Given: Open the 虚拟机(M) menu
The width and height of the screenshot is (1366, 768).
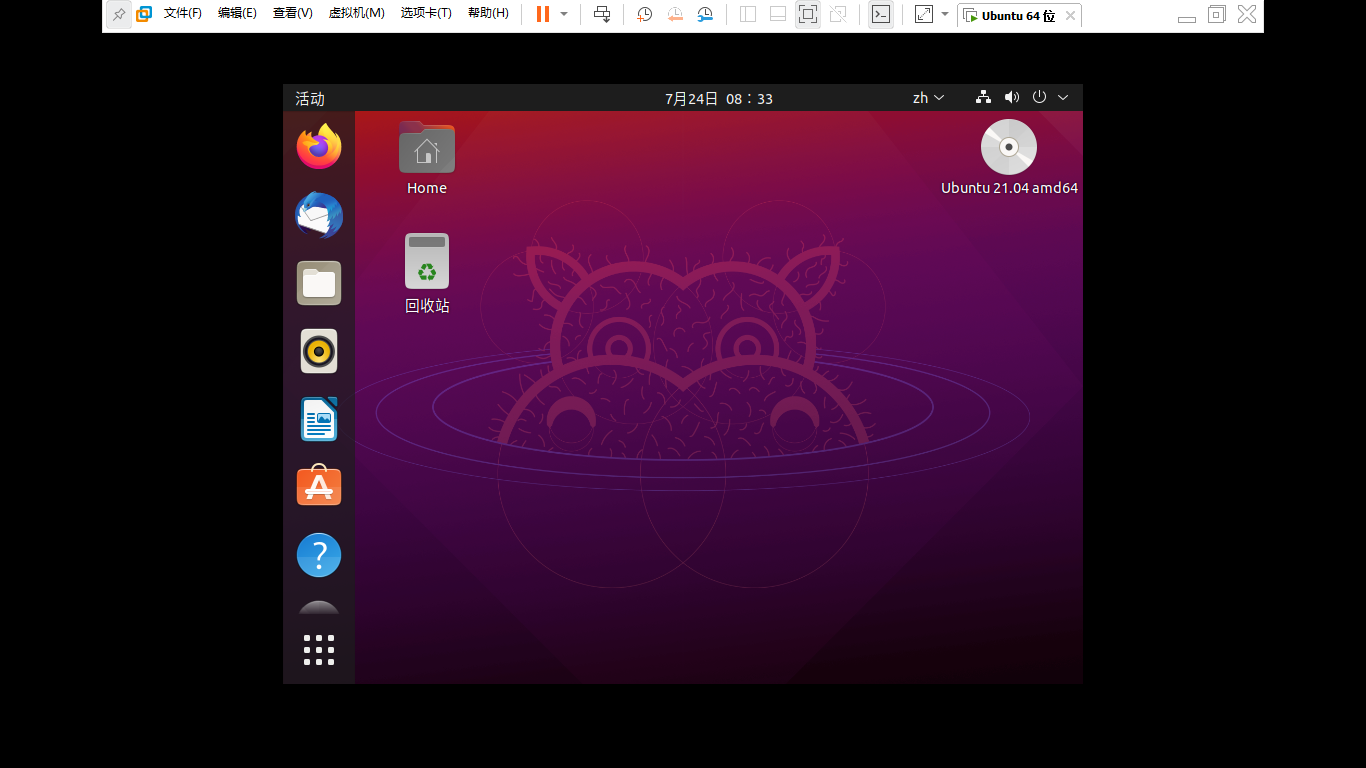Looking at the screenshot, I should tap(357, 14).
